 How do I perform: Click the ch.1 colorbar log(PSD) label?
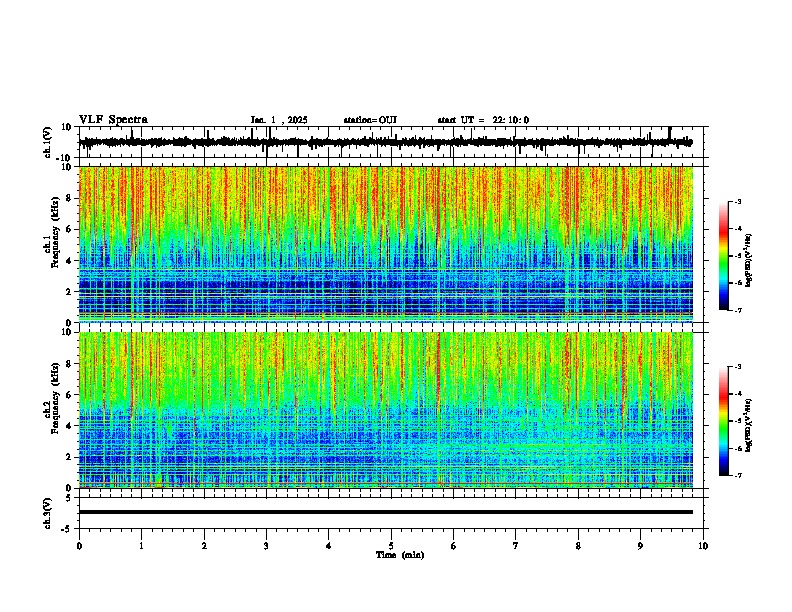[x=749, y=261]
